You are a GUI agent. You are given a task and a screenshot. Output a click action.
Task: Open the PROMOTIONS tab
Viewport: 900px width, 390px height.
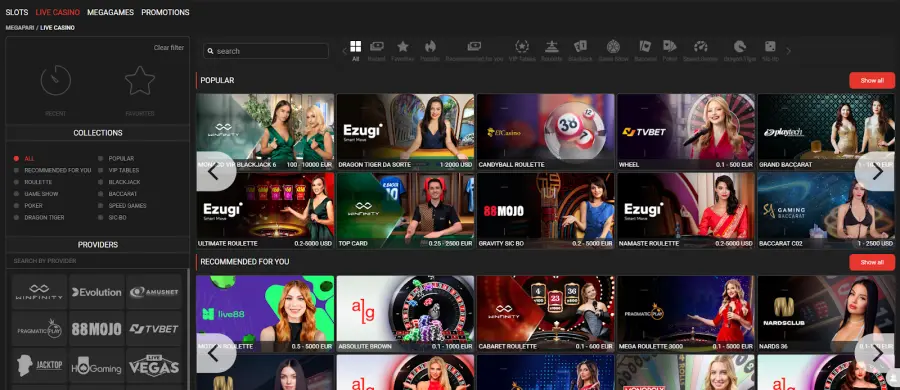pyautogui.click(x=165, y=12)
